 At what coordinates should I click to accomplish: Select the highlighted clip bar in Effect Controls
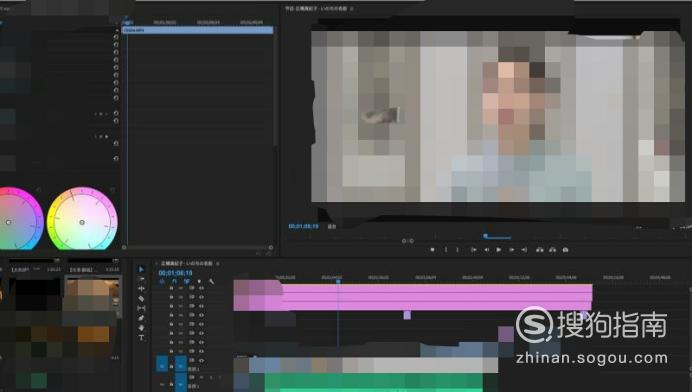click(x=198, y=30)
